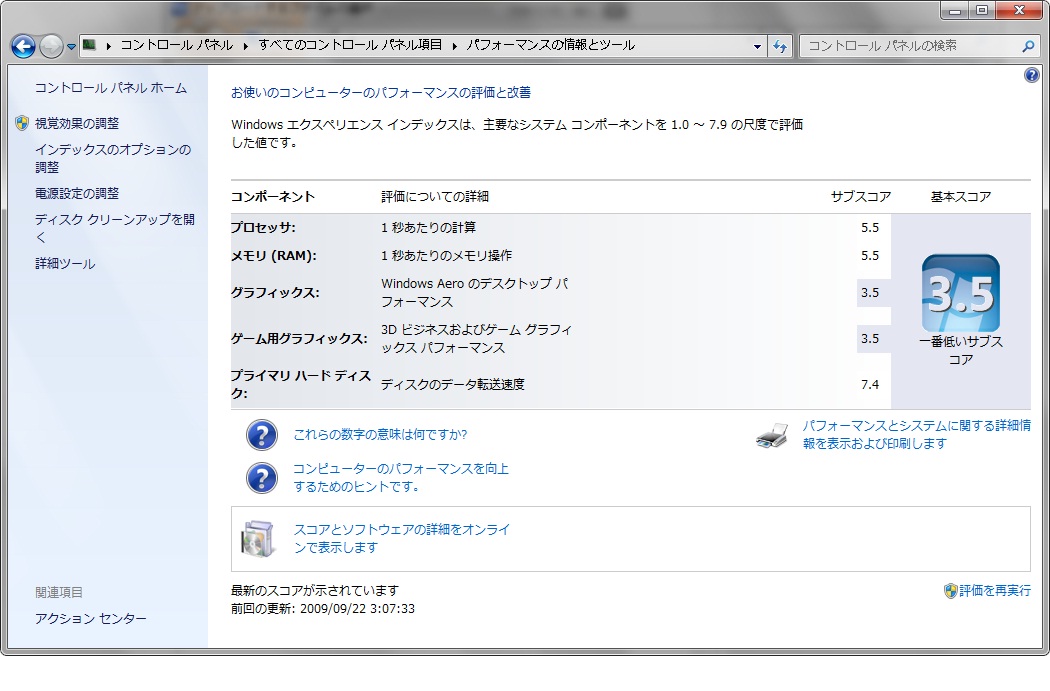Open the address bar history dropdown

(x=757, y=46)
